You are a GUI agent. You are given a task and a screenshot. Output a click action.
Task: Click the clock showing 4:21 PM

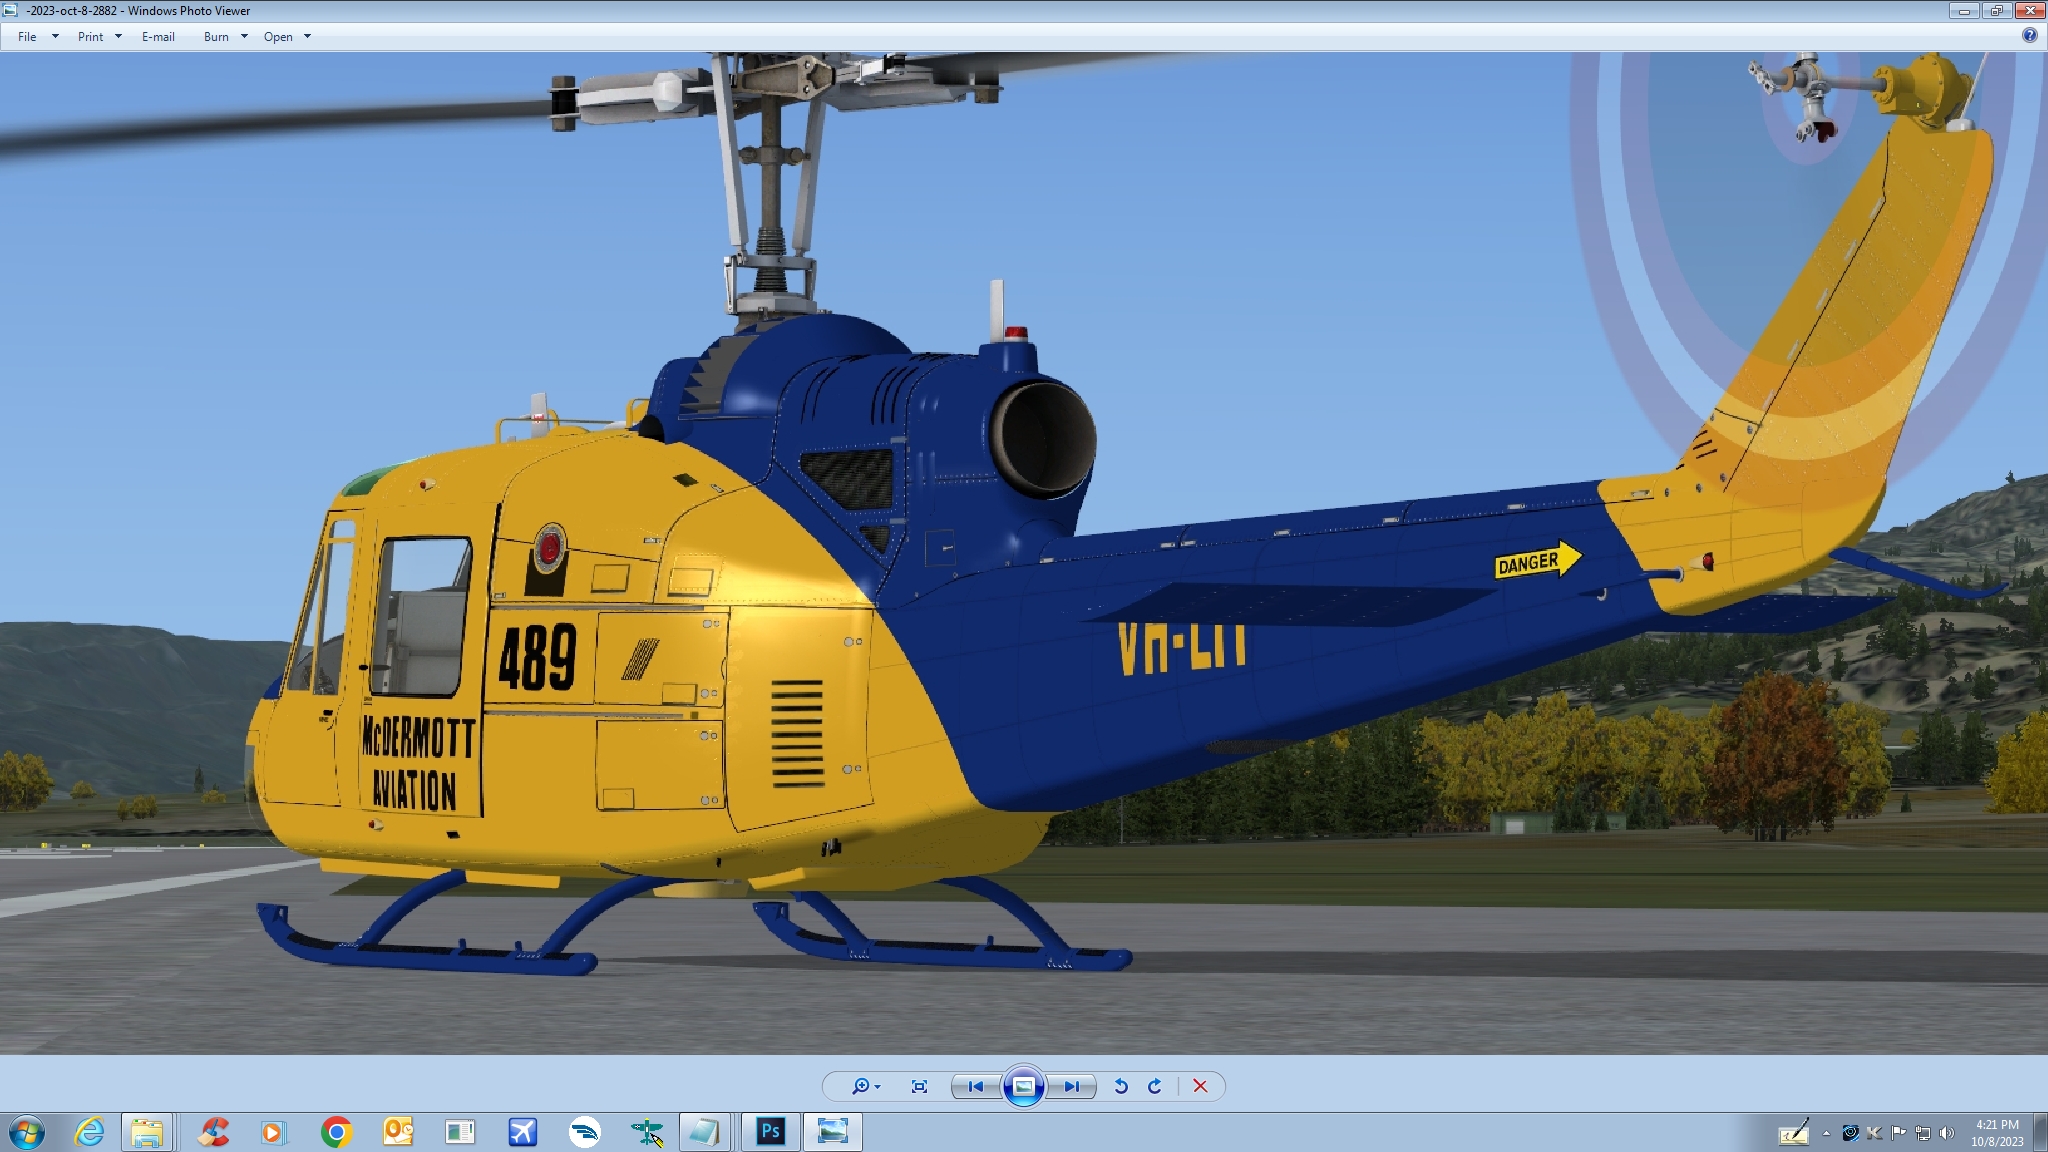1997,1133
